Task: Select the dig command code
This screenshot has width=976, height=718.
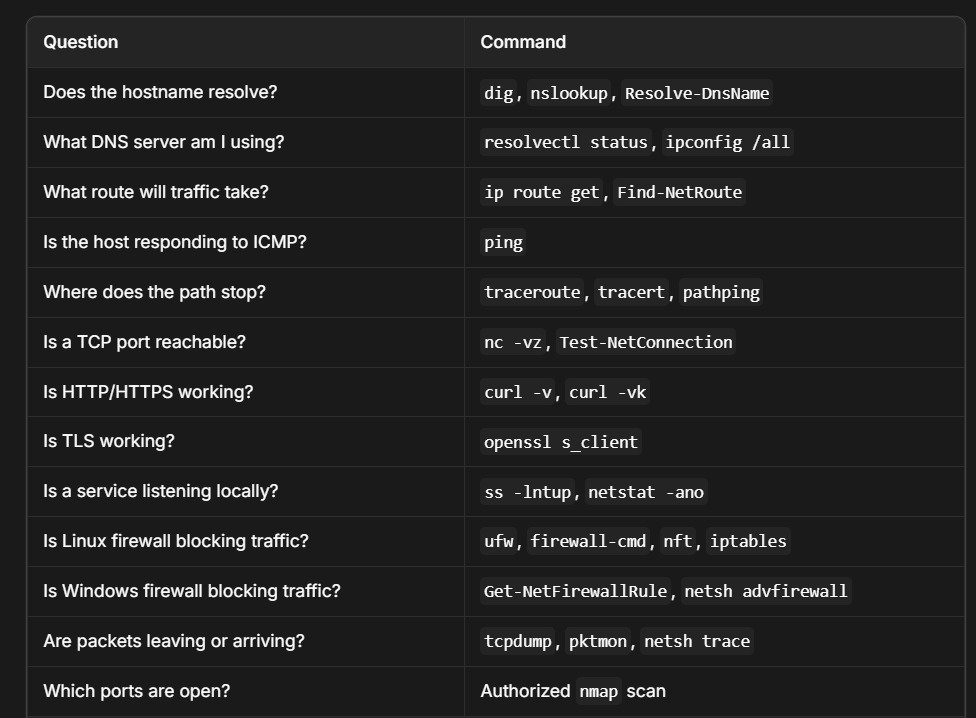Action: [499, 93]
